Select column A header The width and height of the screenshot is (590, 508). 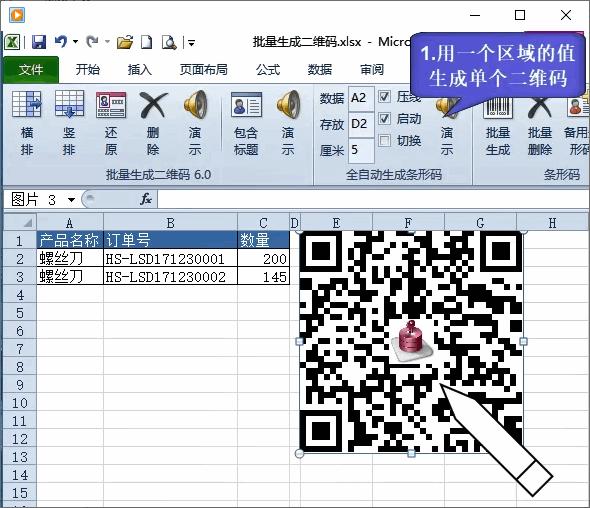(70, 223)
